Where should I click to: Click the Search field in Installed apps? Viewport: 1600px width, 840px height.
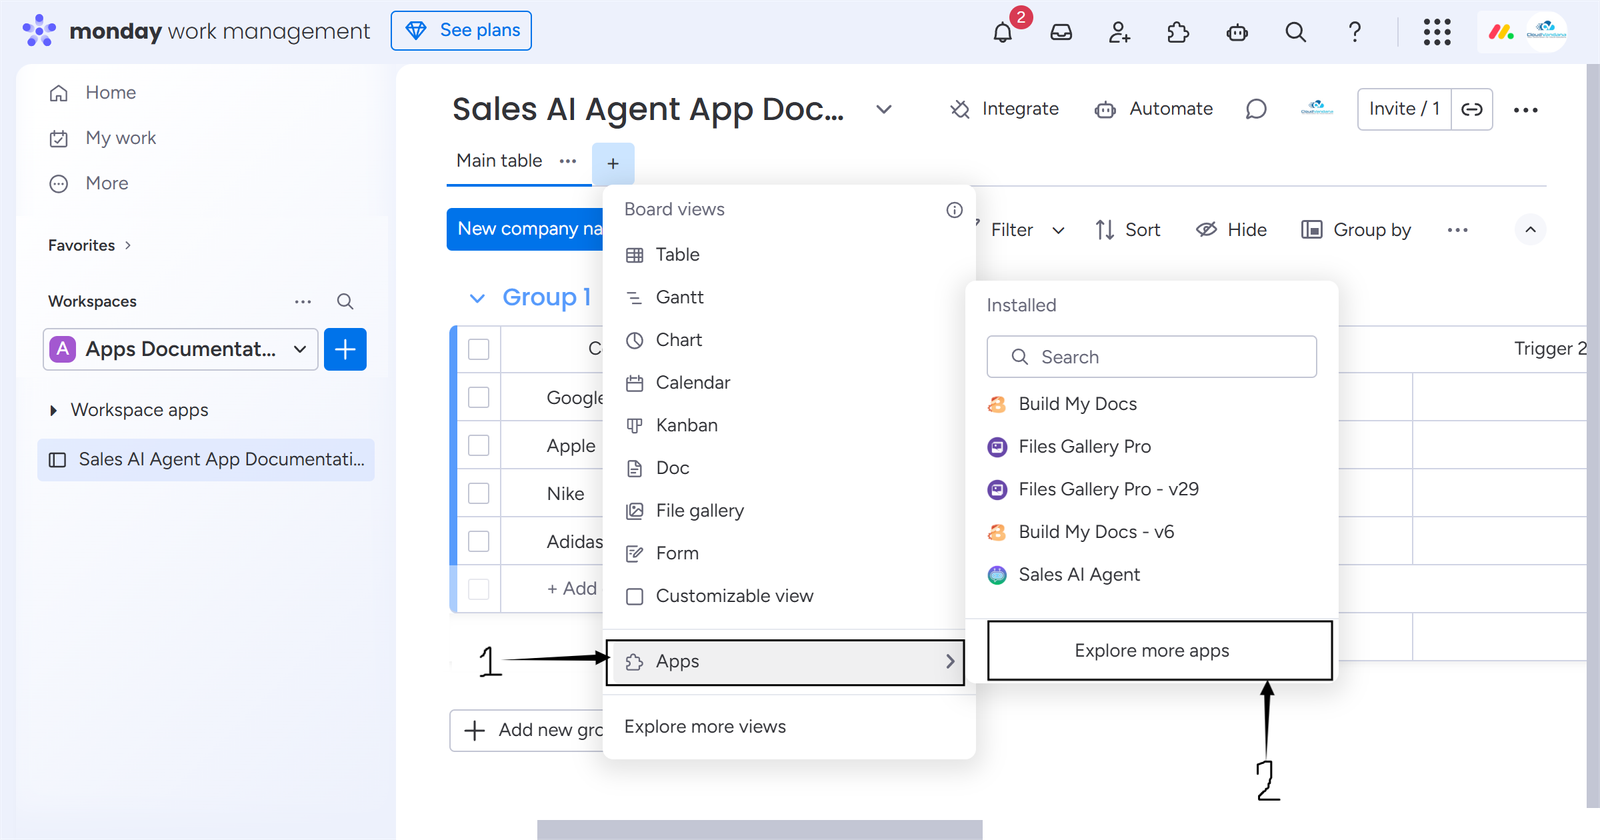(1152, 357)
